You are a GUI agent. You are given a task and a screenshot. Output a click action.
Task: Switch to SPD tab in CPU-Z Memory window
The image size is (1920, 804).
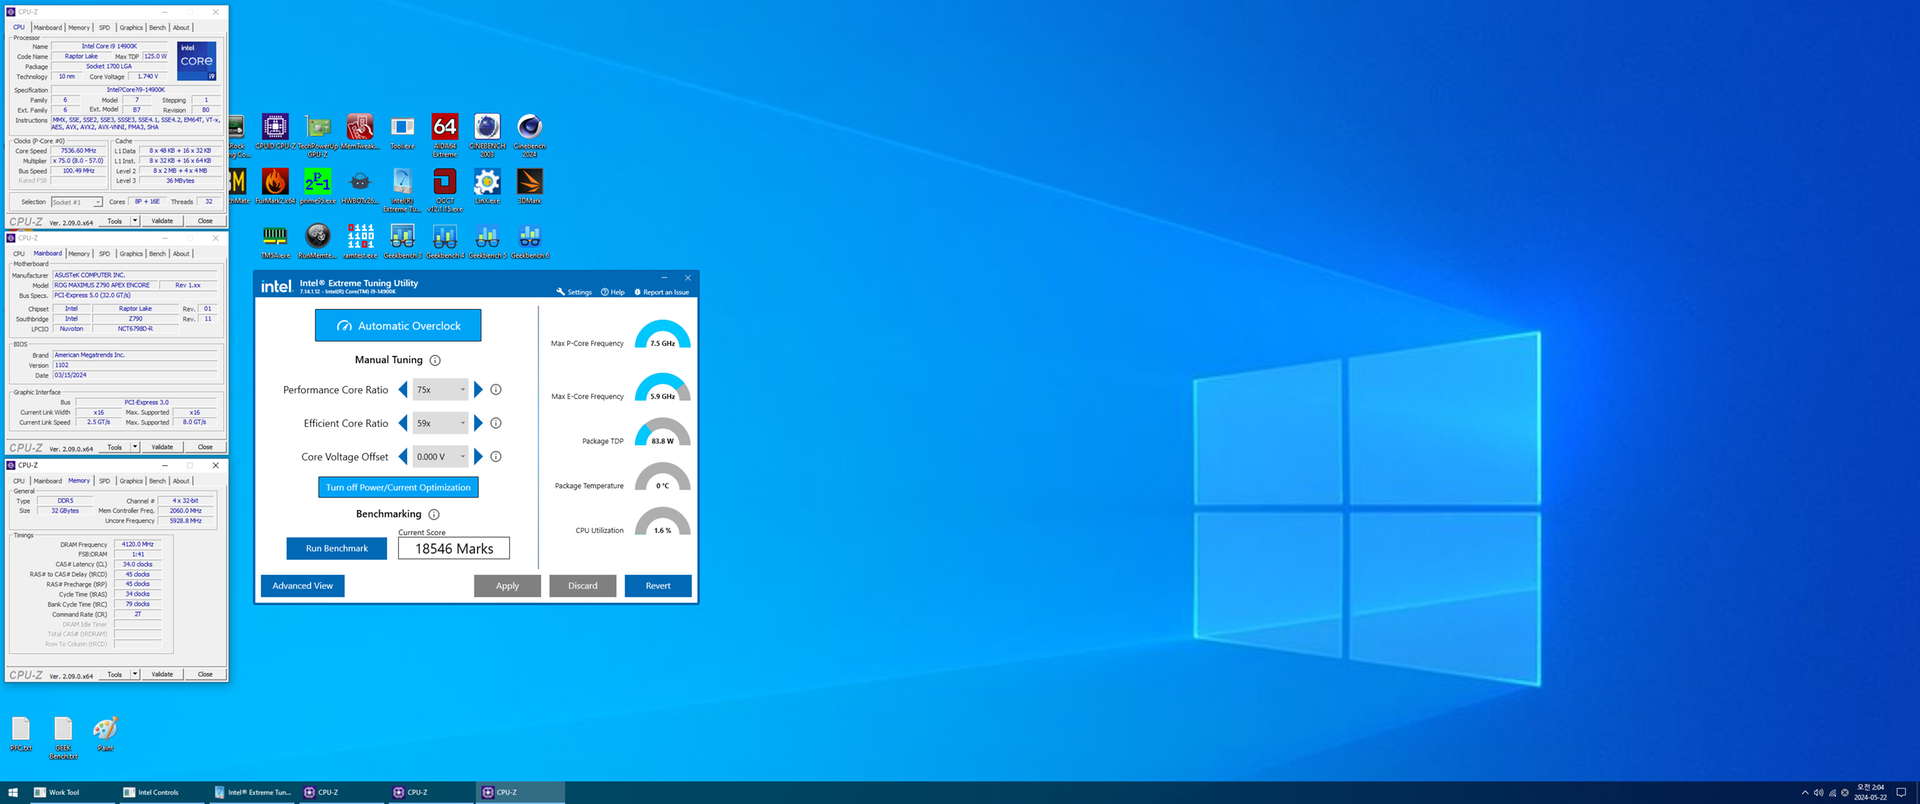[104, 481]
